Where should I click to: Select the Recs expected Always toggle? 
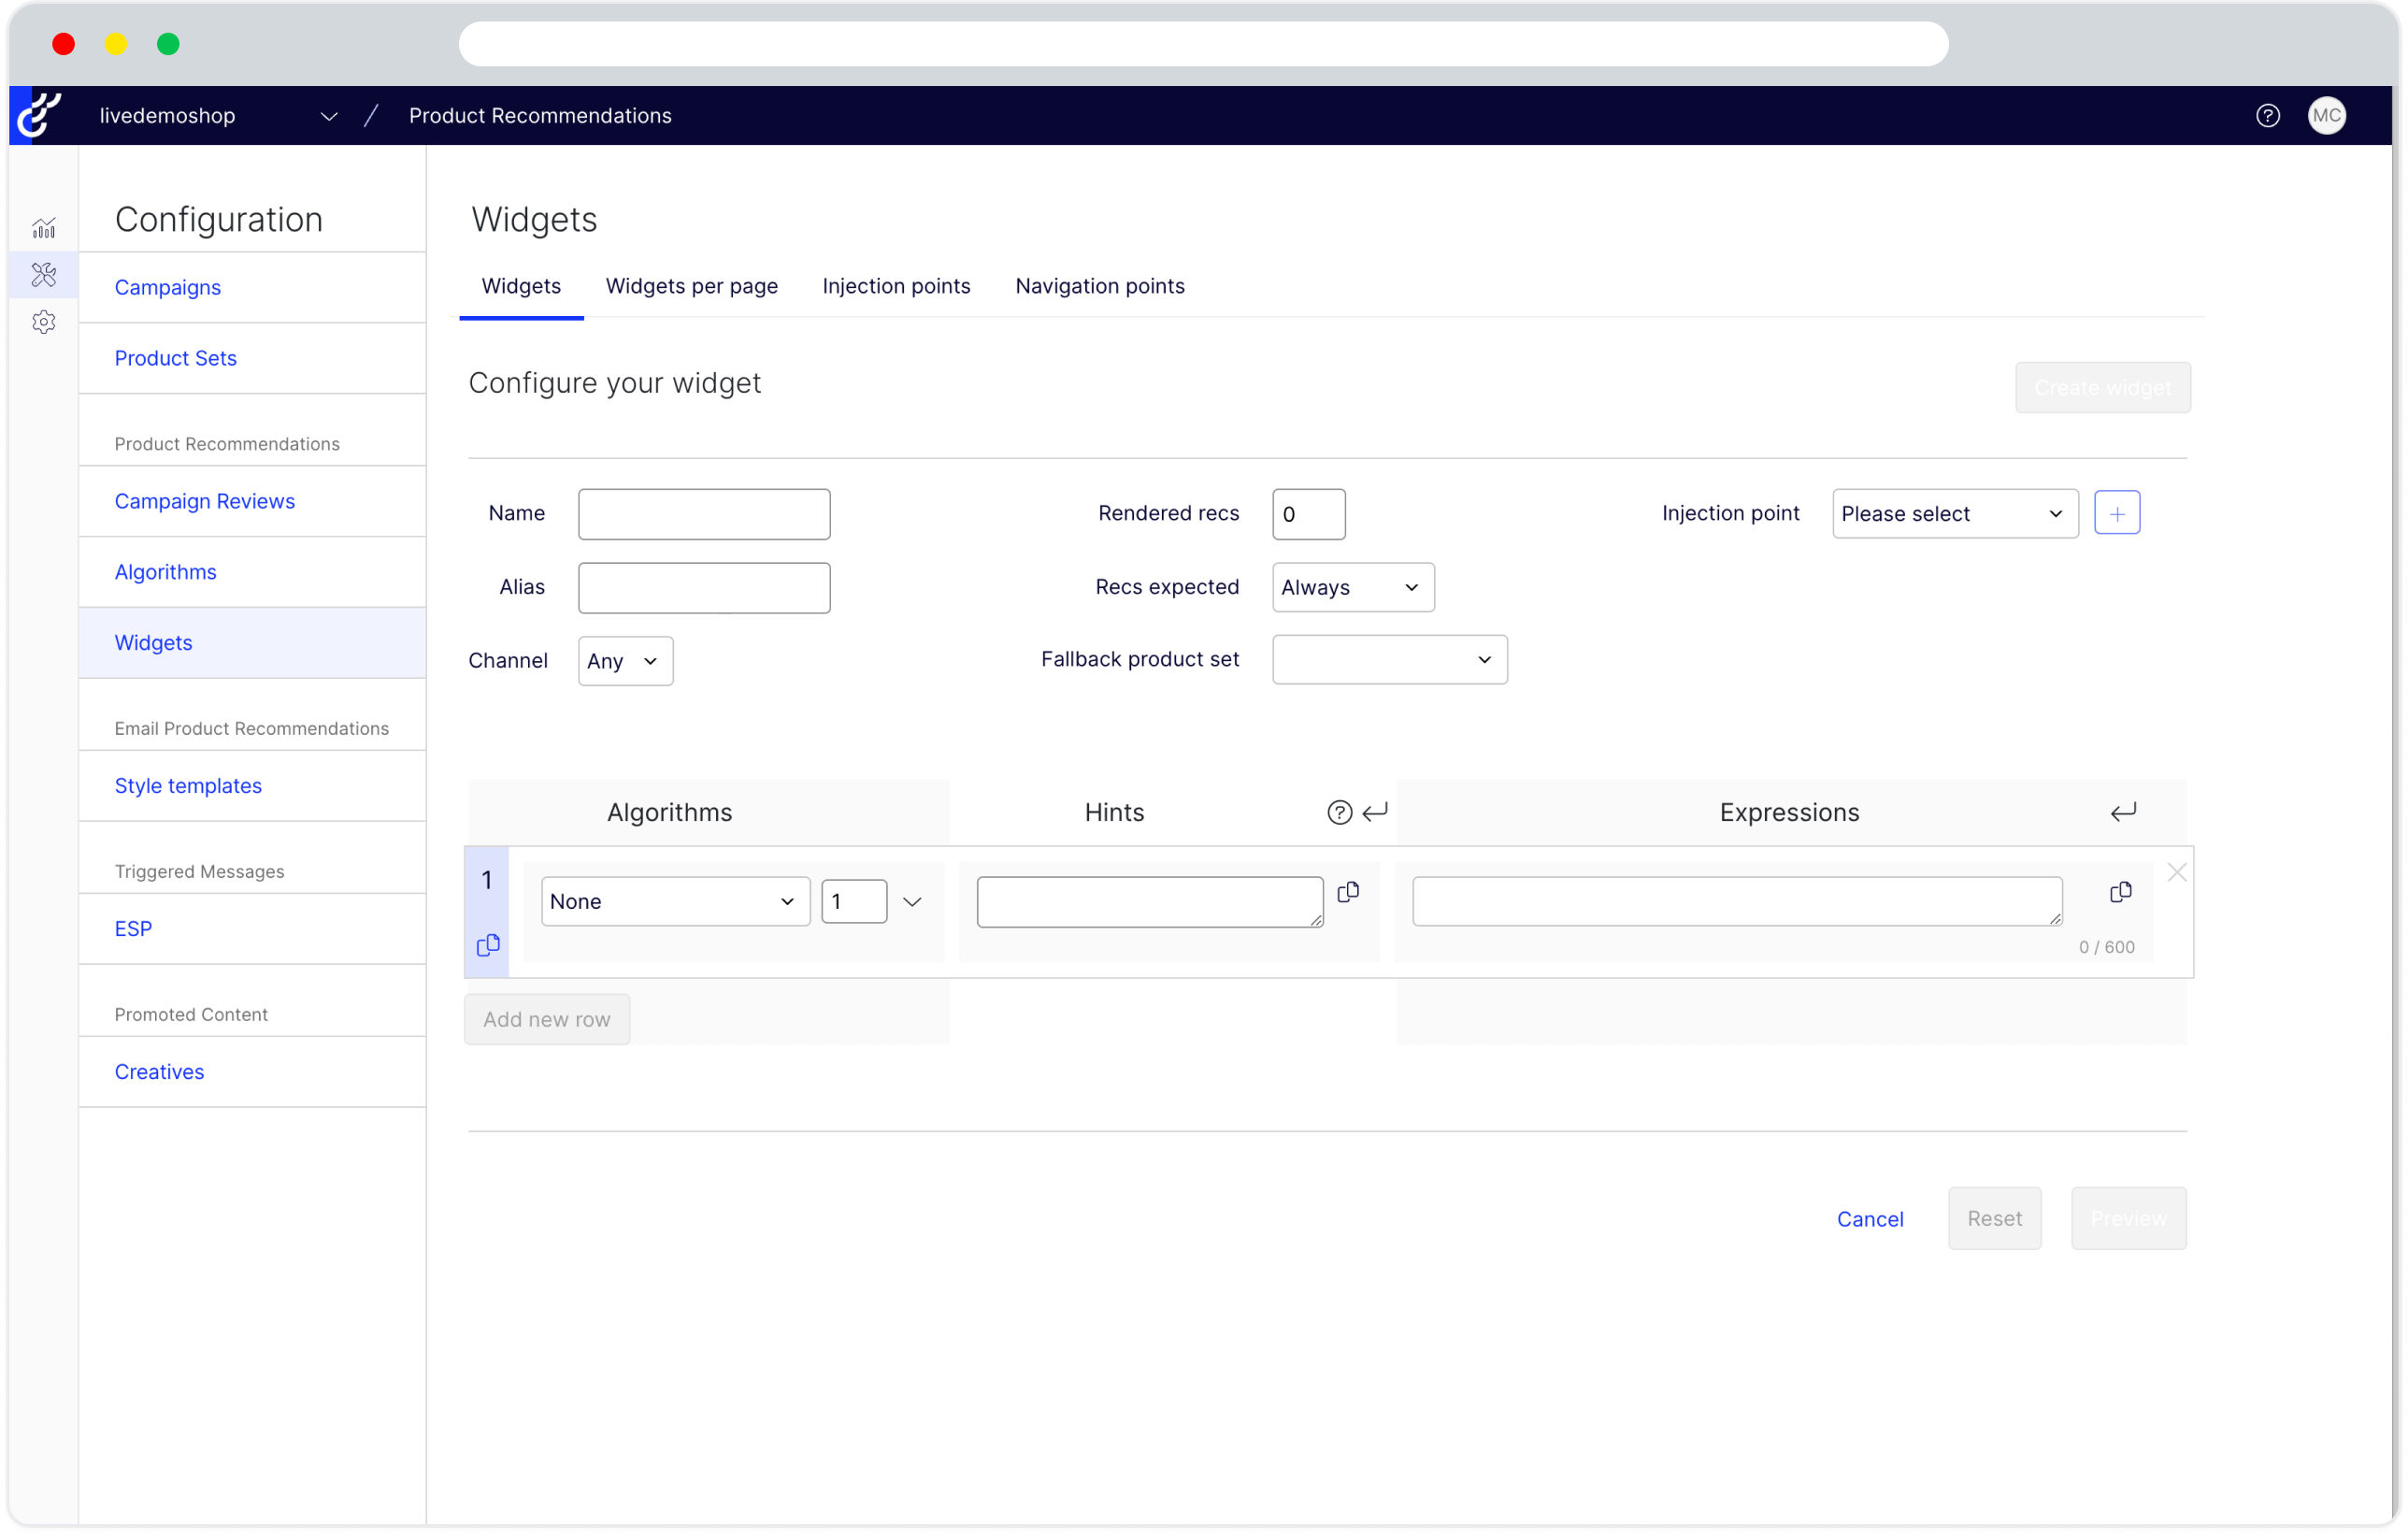[x=1352, y=586]
